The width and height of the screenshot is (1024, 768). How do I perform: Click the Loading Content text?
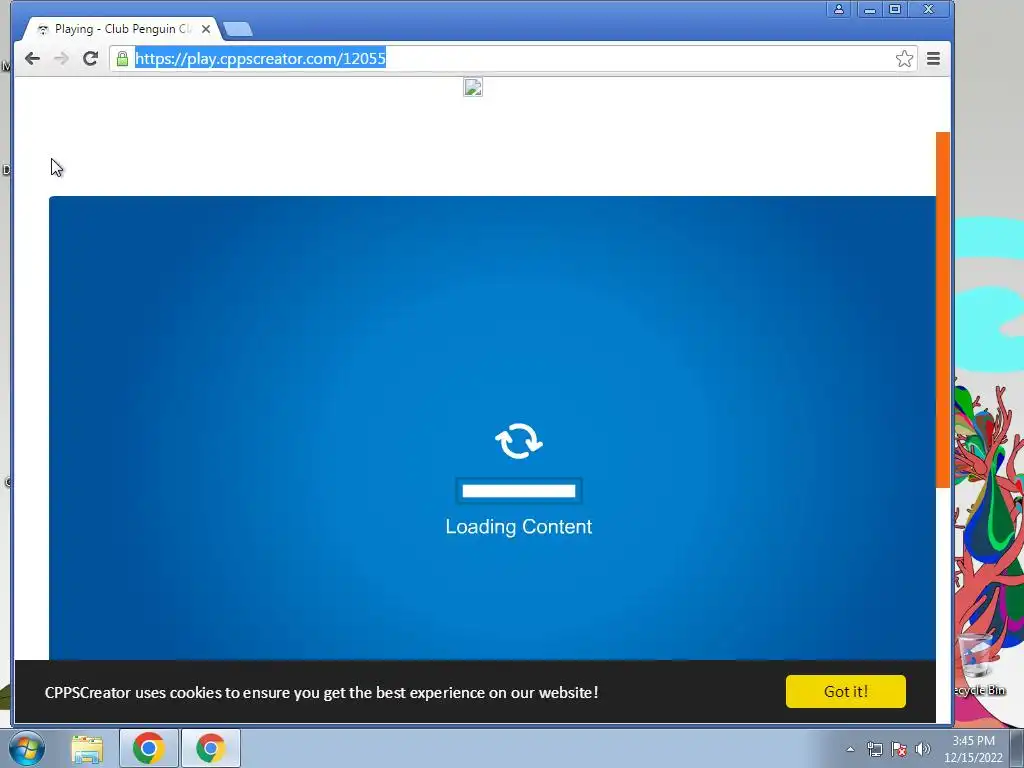point(519,527)
